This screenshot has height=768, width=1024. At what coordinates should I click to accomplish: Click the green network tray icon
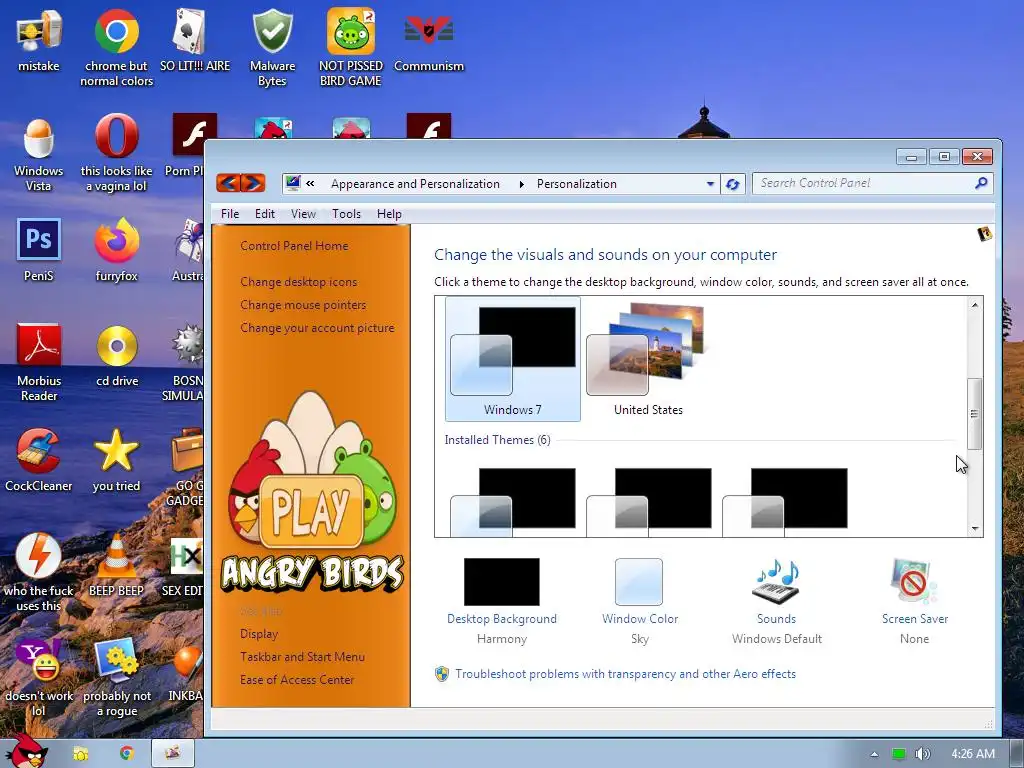coord(899,754)
